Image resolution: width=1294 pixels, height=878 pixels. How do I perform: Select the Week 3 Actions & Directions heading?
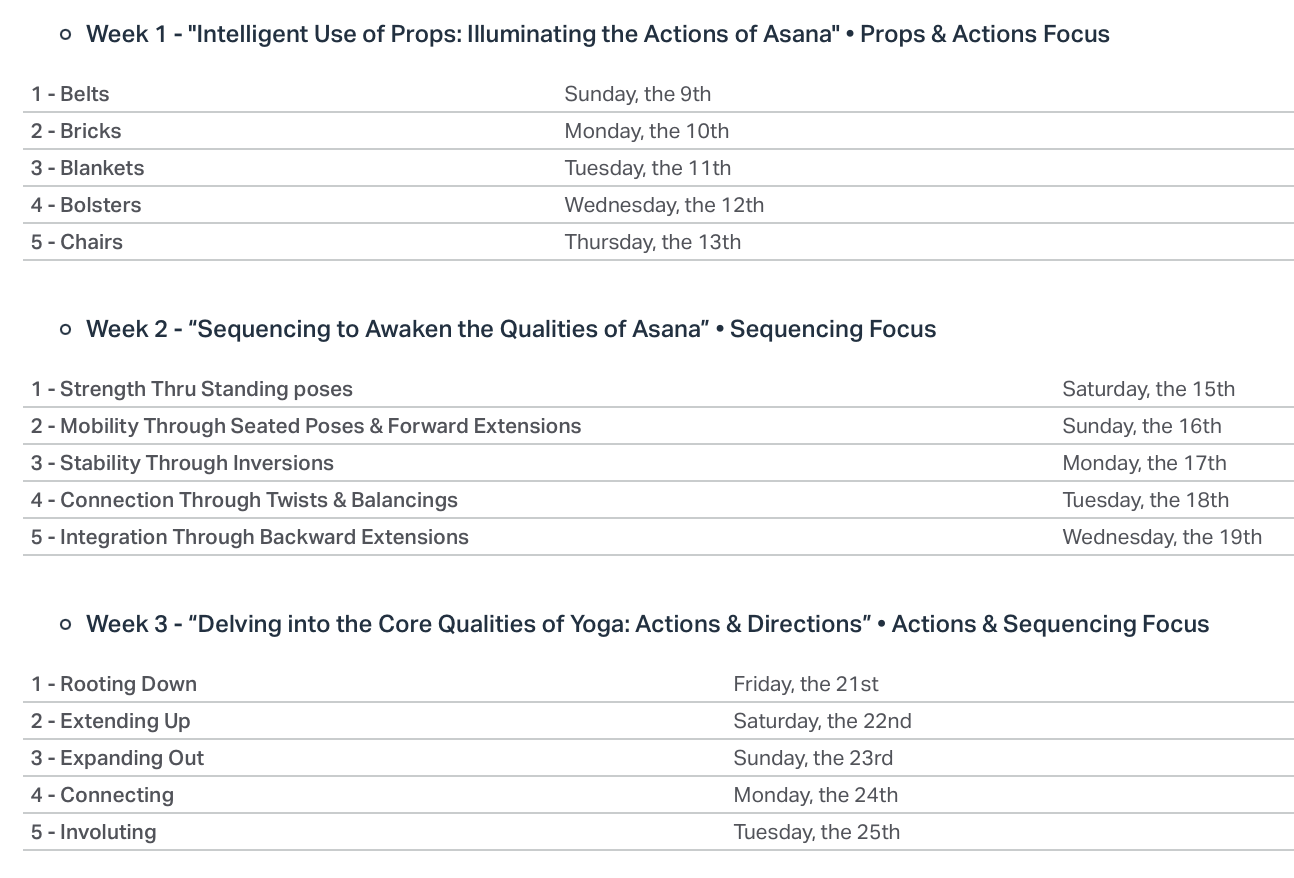[647, 624]
